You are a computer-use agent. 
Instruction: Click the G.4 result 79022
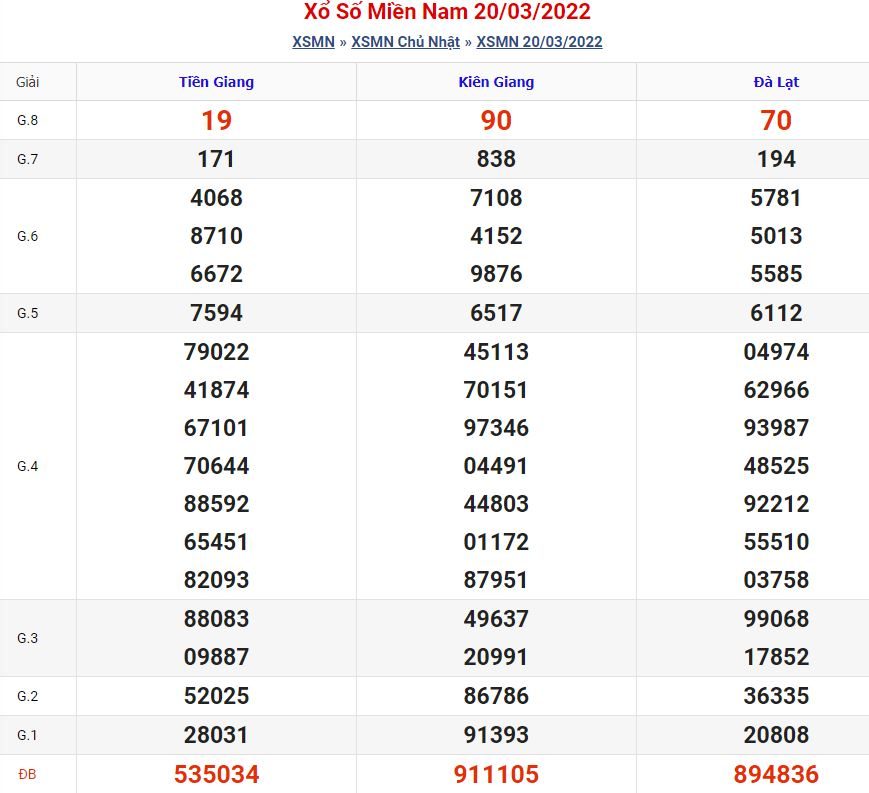pyautogui.click(x=216, y=352)
